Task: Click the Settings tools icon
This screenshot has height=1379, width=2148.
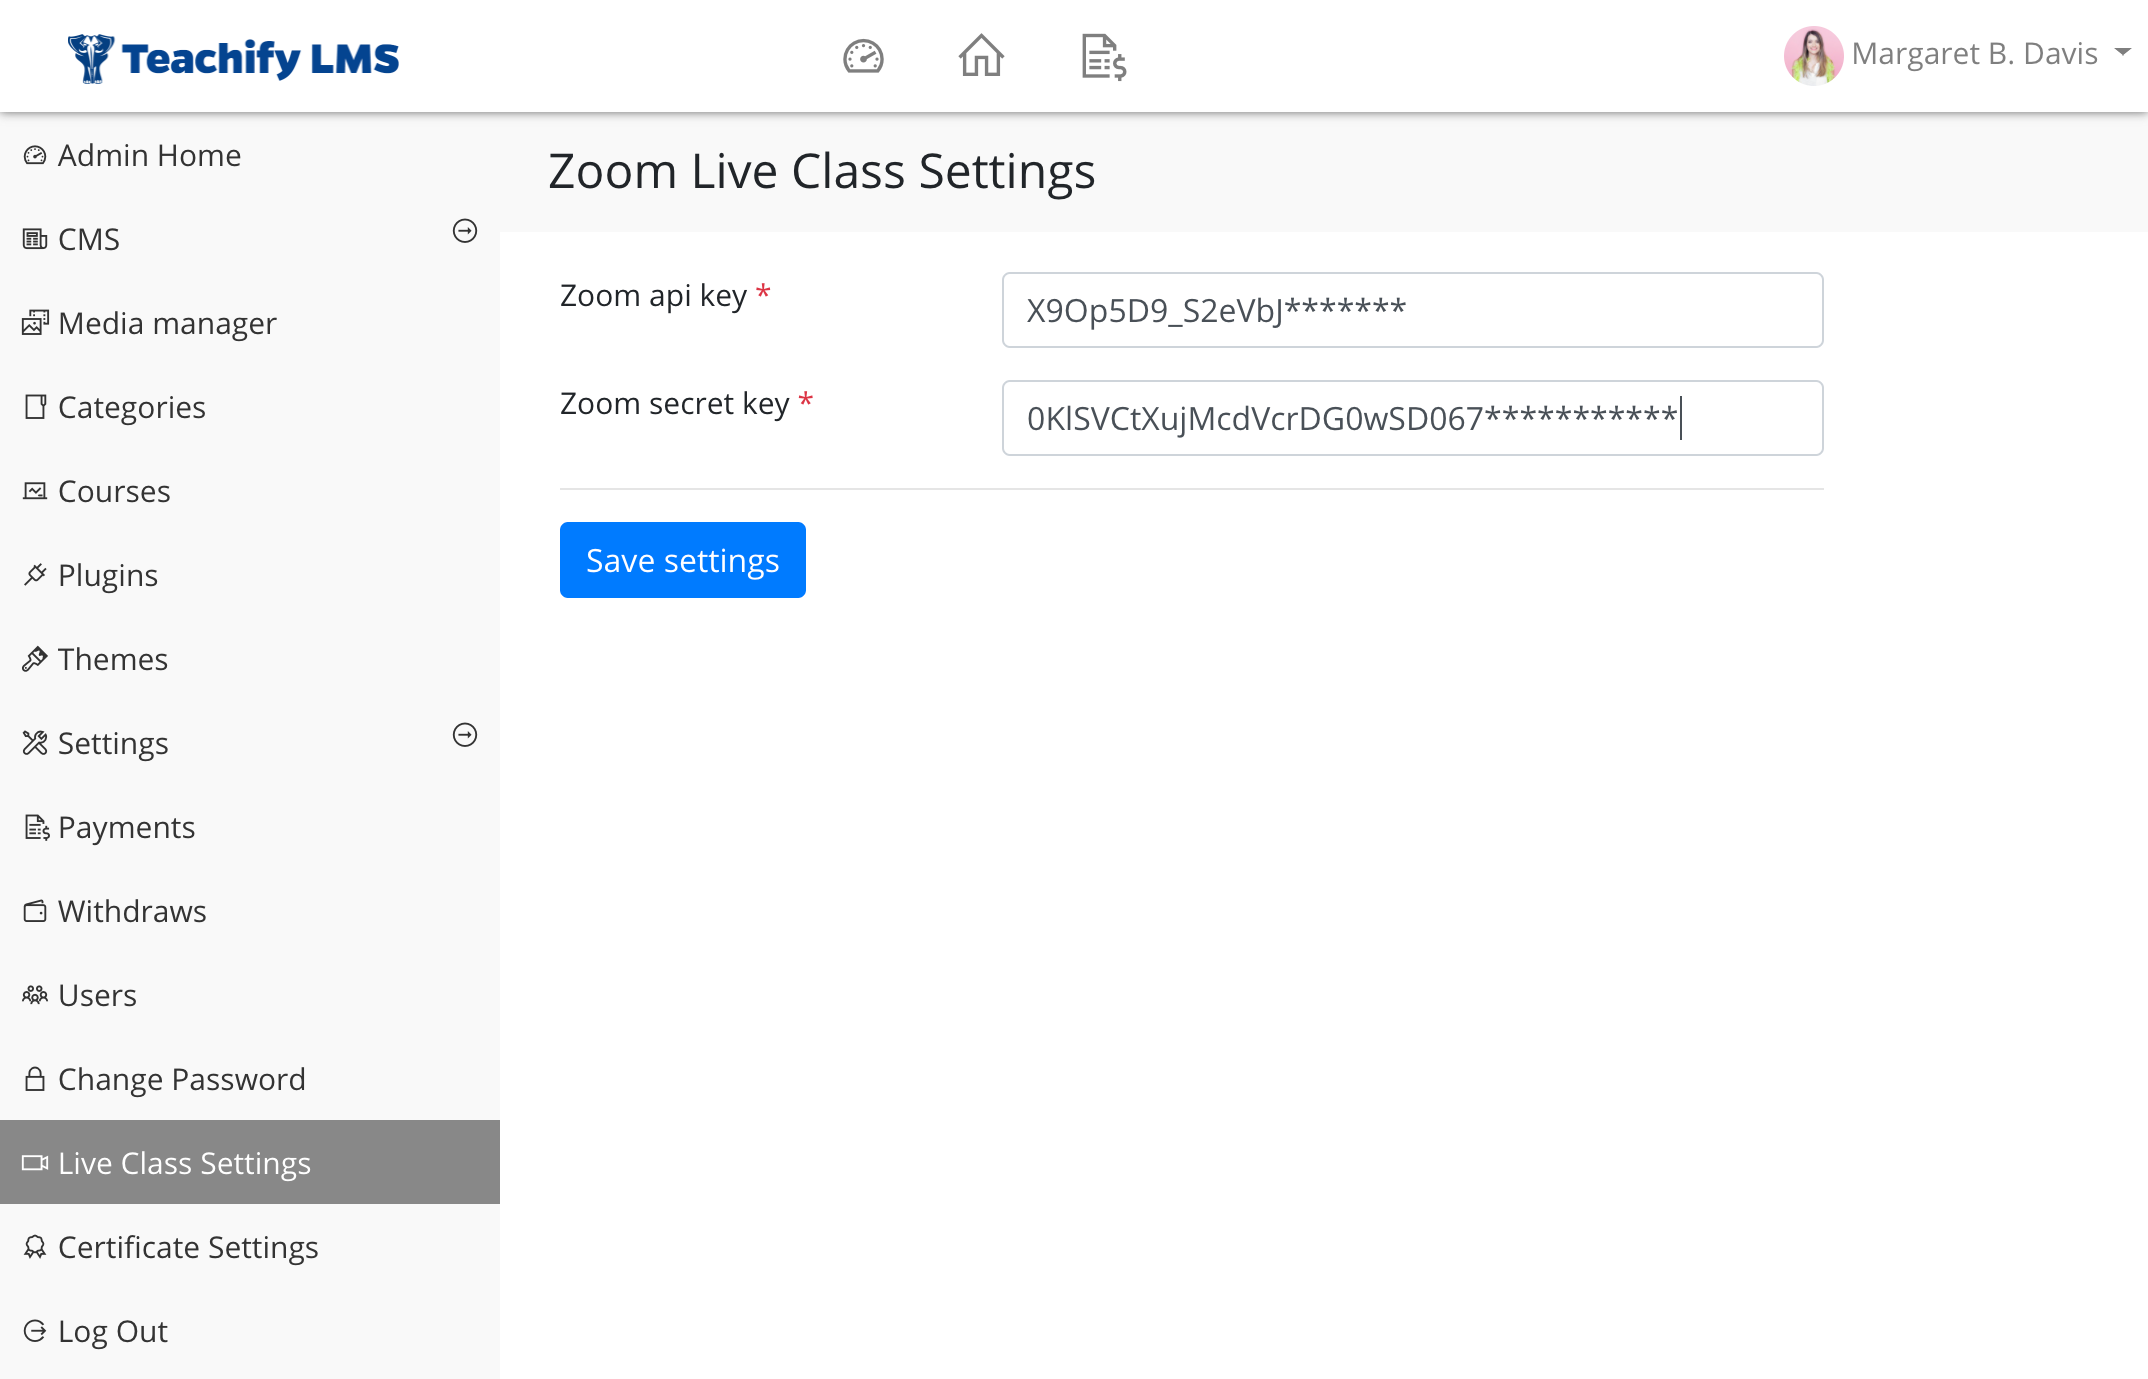Action: click(35, 743)
